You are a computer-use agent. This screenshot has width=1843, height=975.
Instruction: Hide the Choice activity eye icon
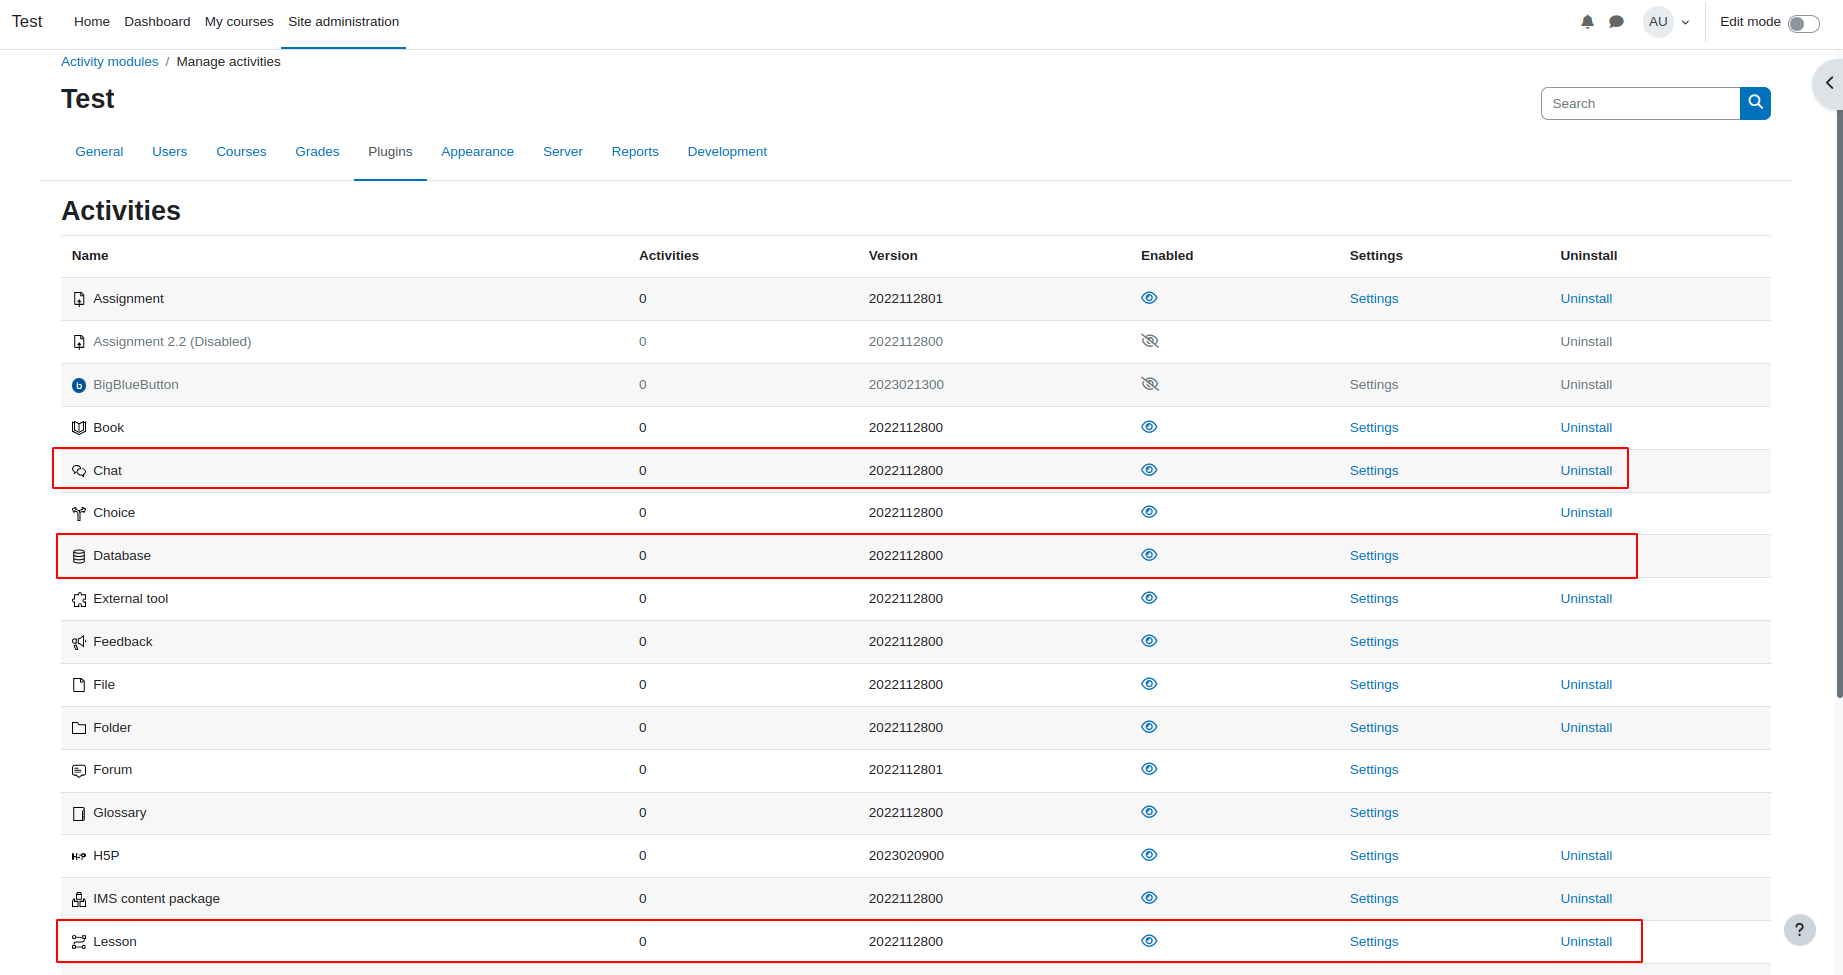(x=1149, y=512)
